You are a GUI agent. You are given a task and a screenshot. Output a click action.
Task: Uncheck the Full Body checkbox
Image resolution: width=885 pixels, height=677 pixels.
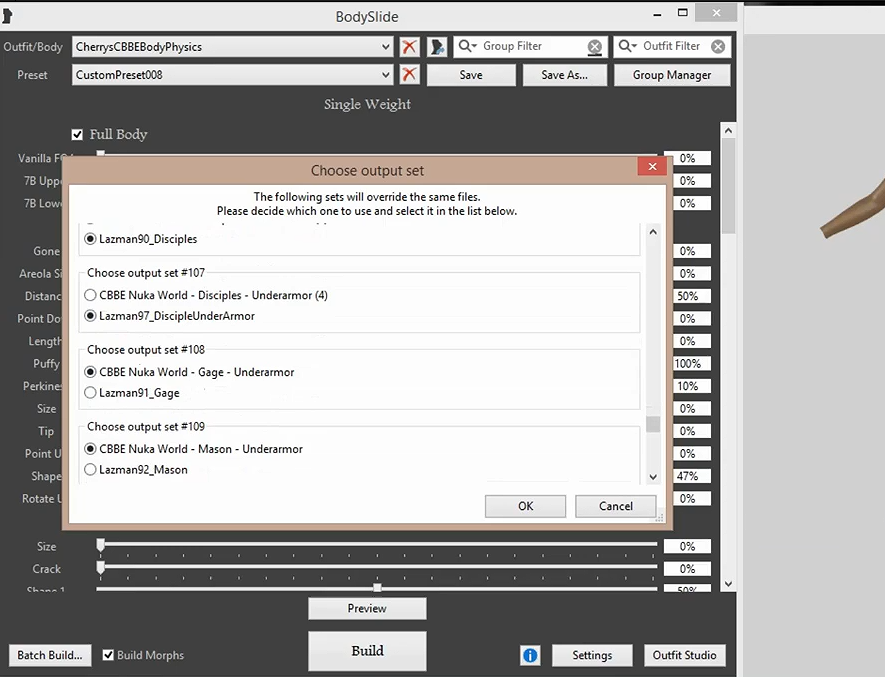coord(78,134)
